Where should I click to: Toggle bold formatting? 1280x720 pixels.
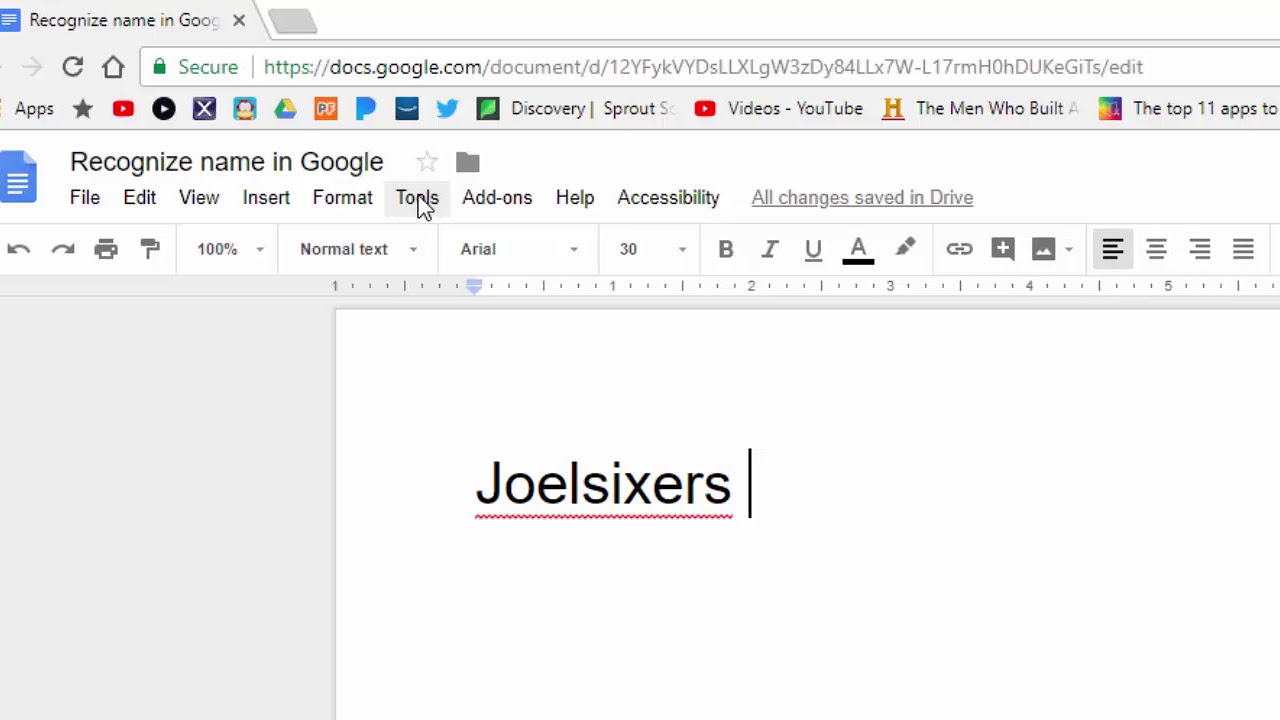726,249
